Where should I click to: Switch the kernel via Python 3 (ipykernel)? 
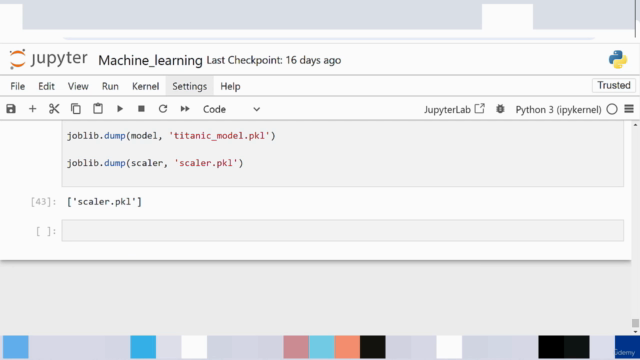point(558,109)
